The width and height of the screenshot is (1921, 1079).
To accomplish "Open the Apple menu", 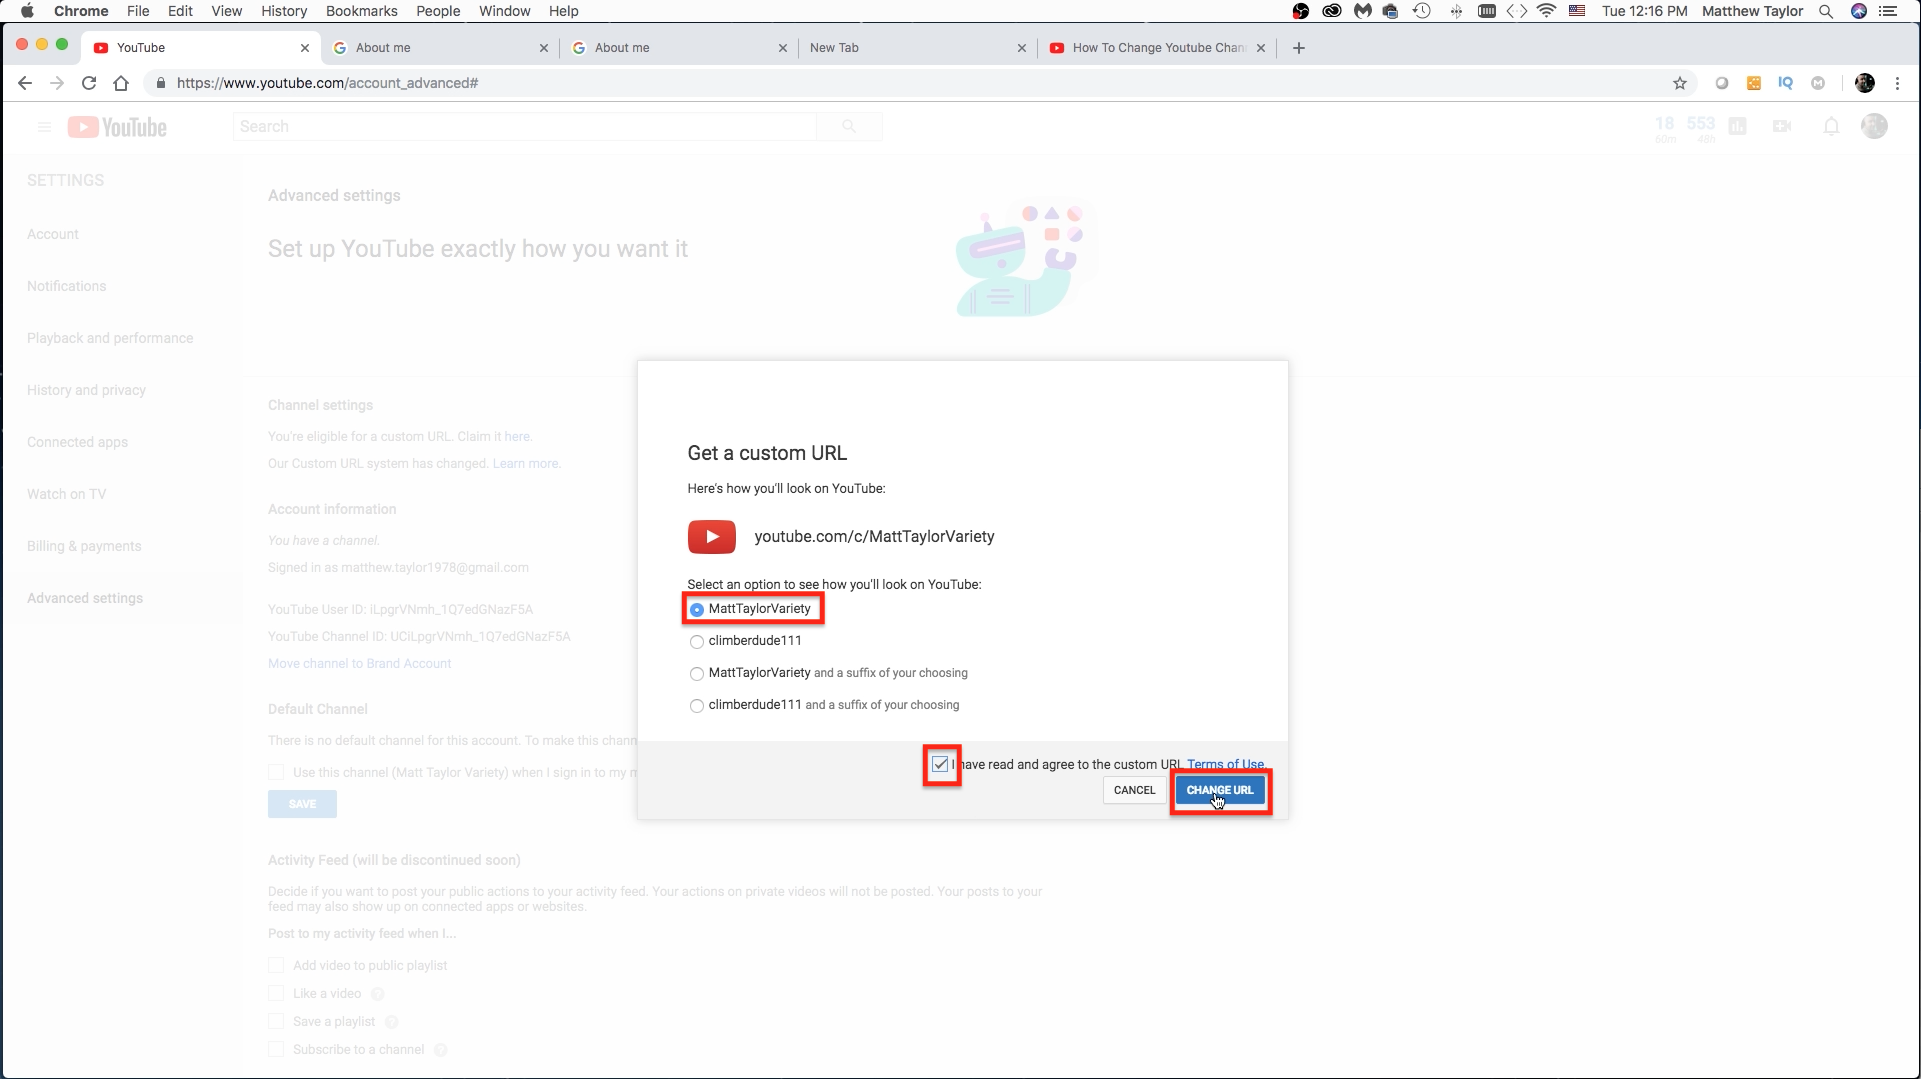I will coord(27,11).
